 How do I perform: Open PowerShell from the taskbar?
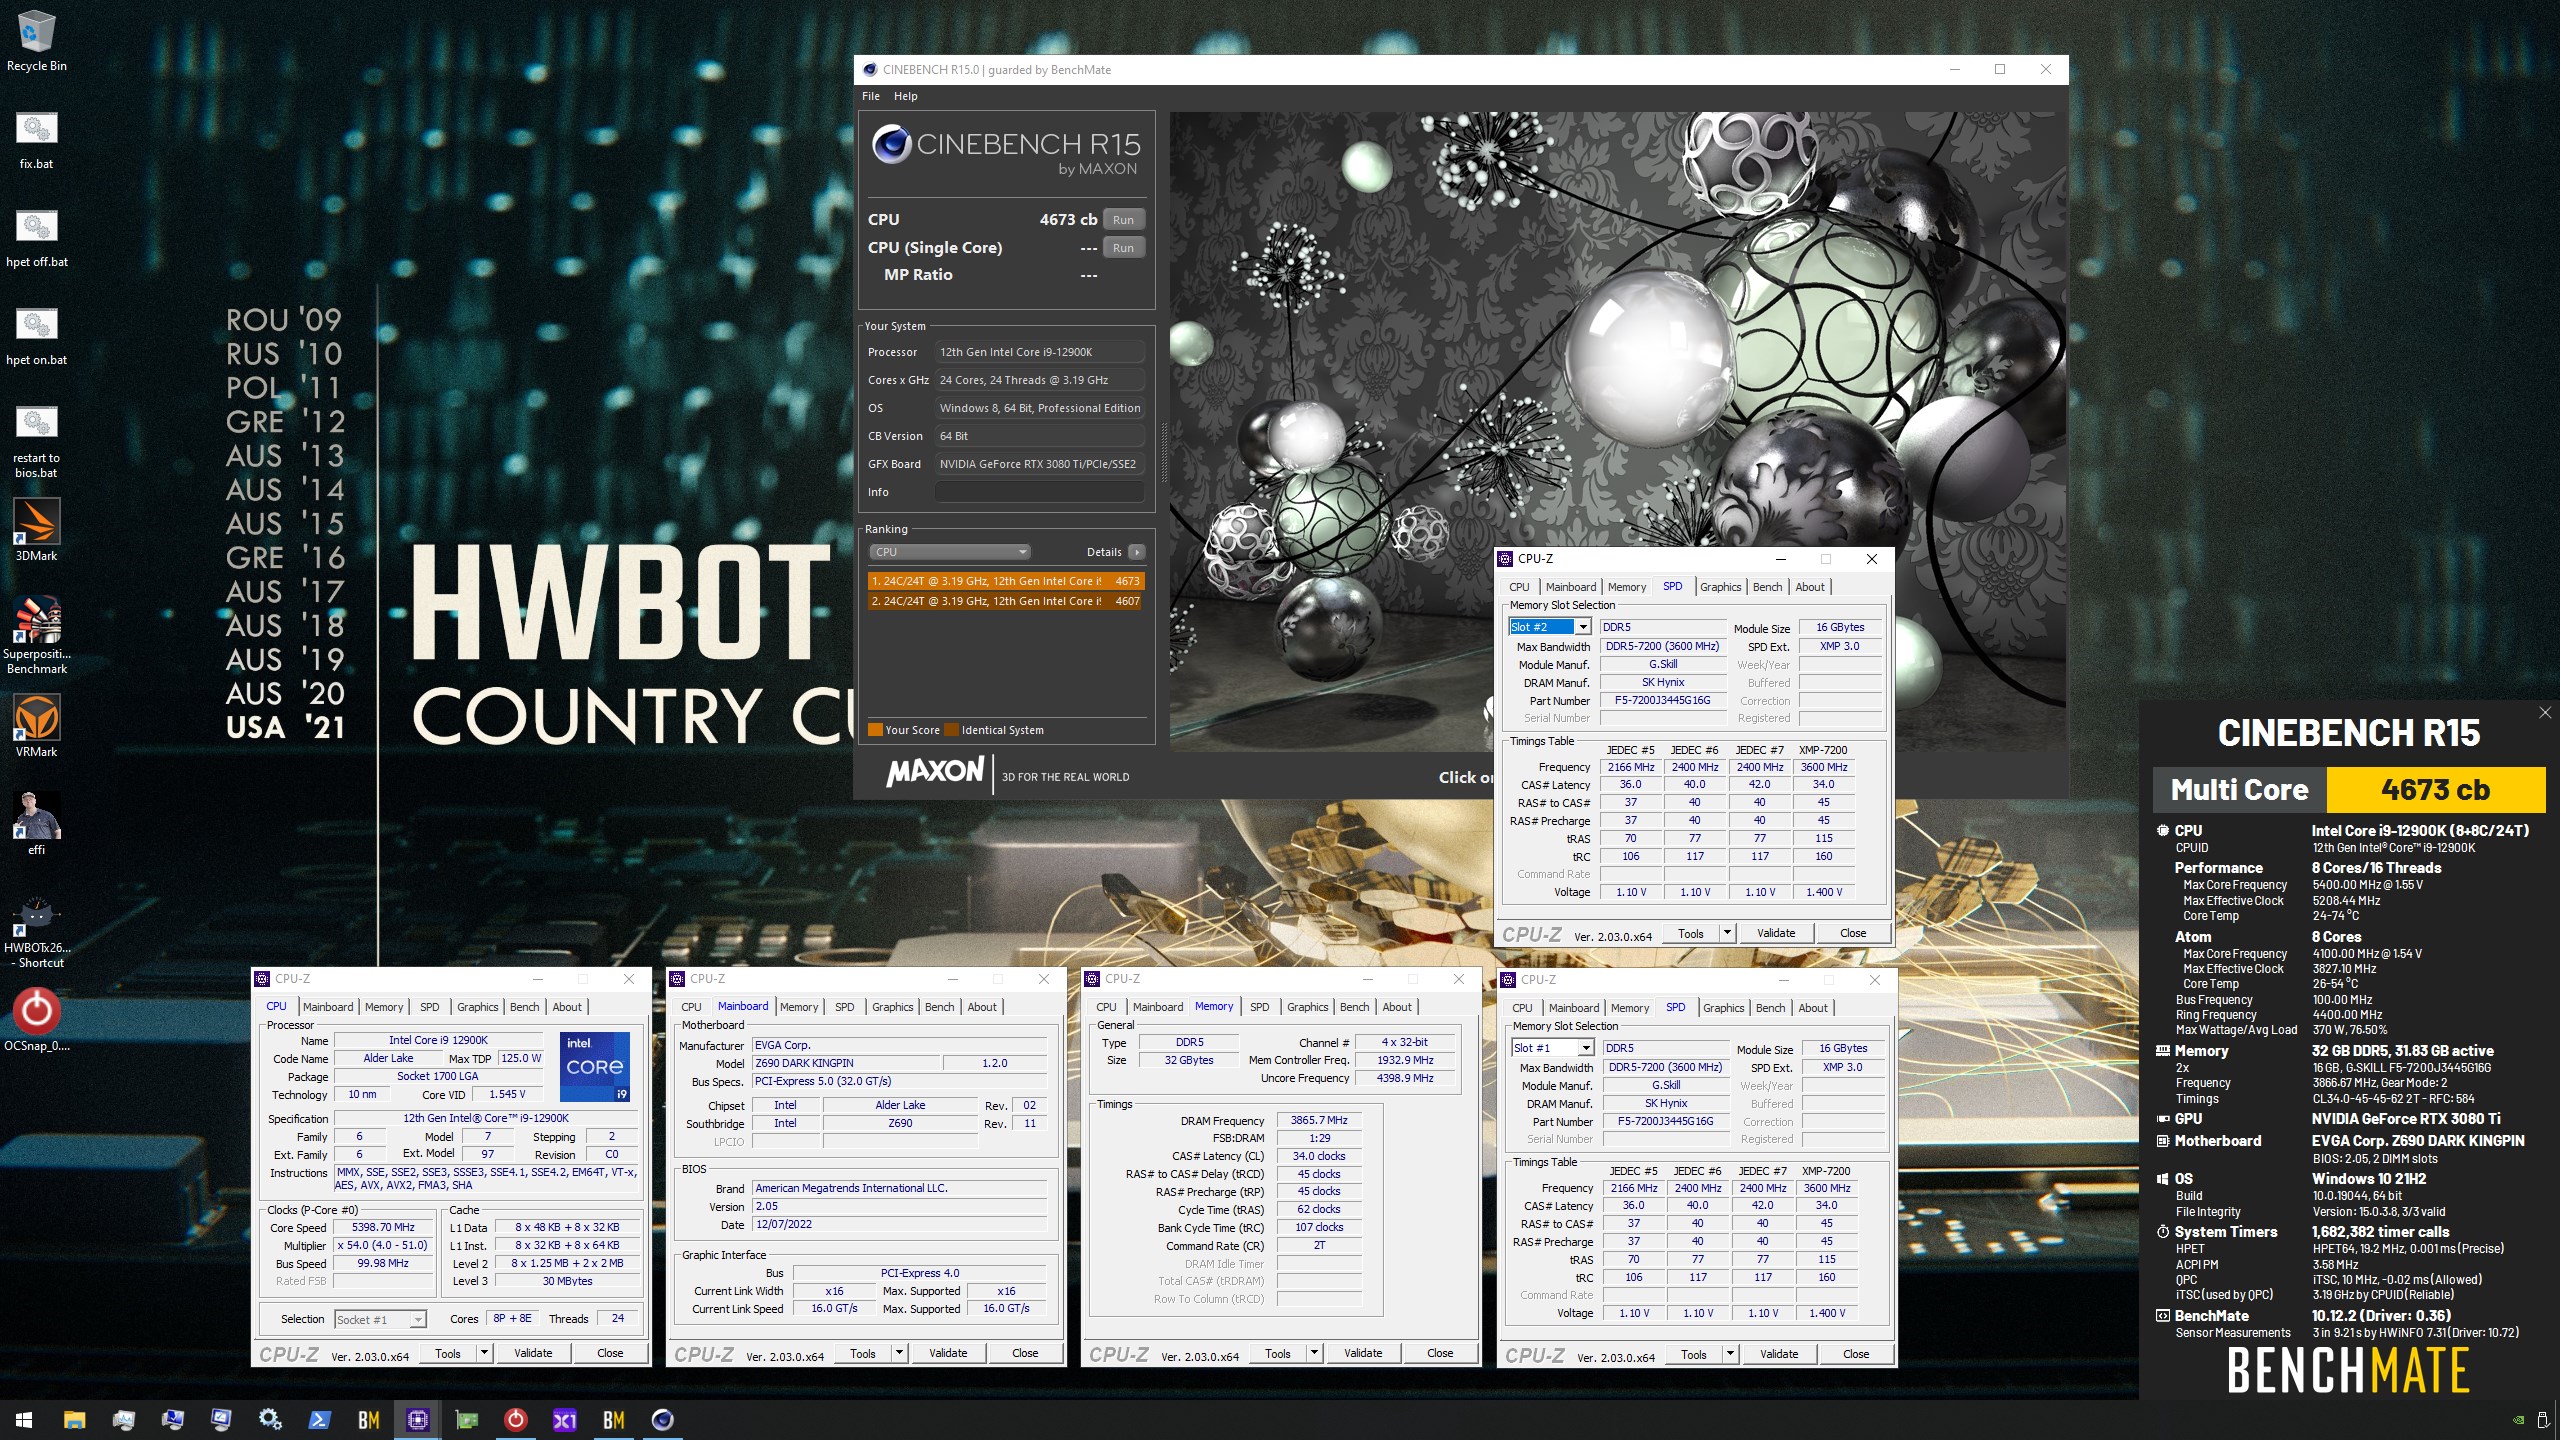tap(319, 1420)
